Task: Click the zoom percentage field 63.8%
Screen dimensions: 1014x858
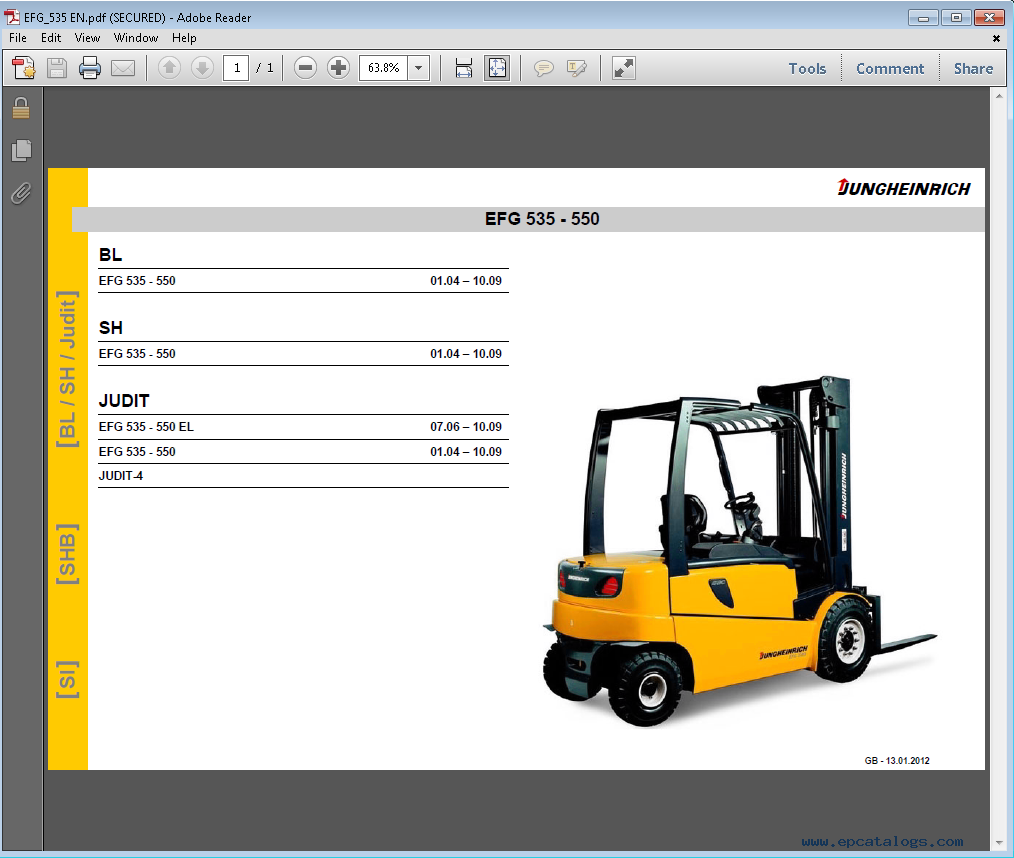Action: [383, 68]
